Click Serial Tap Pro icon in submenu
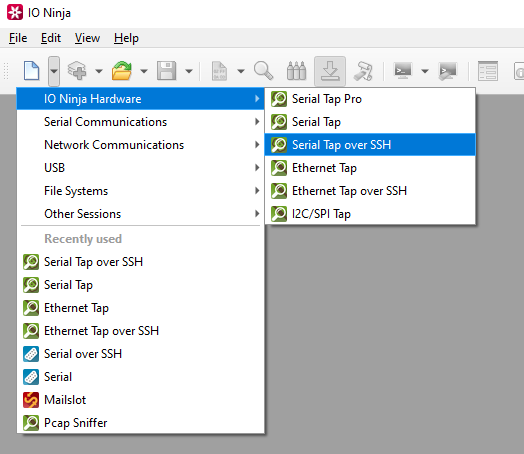The image size is (524, 454). [279, 99]
